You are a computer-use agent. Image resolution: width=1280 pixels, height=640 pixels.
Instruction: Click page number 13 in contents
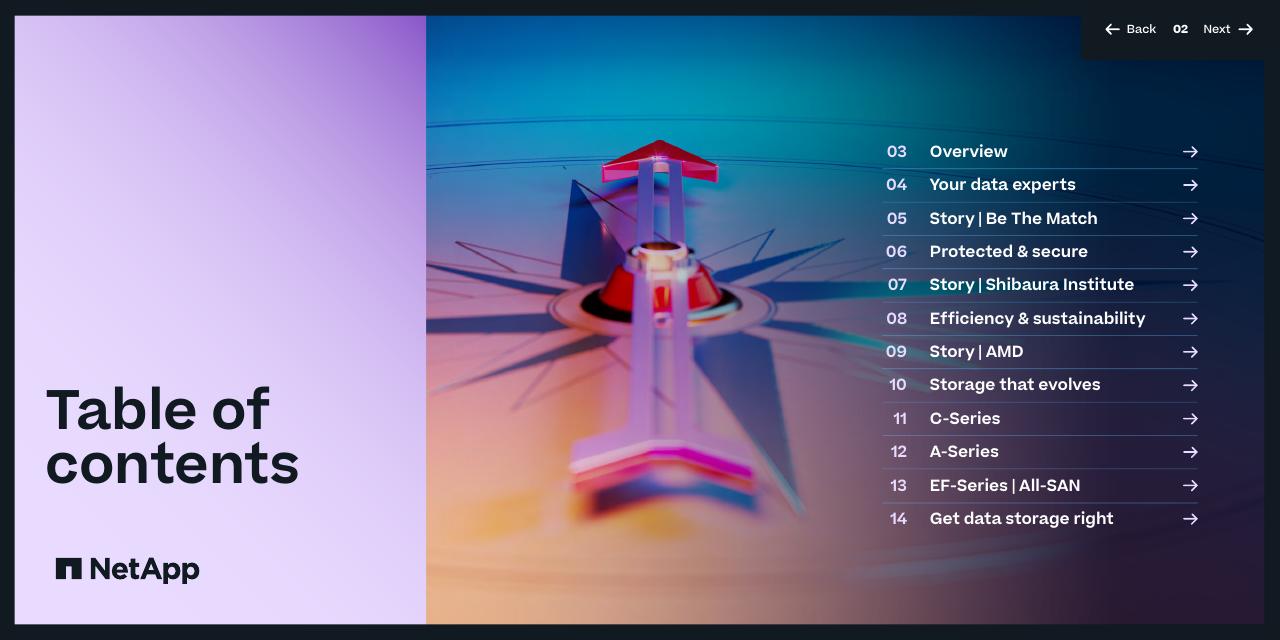pyautogui.click(x=898, y=485)
